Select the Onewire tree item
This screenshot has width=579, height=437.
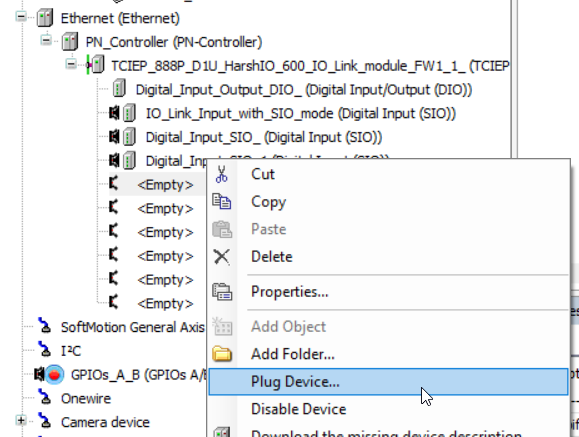[x=86, y=399]
